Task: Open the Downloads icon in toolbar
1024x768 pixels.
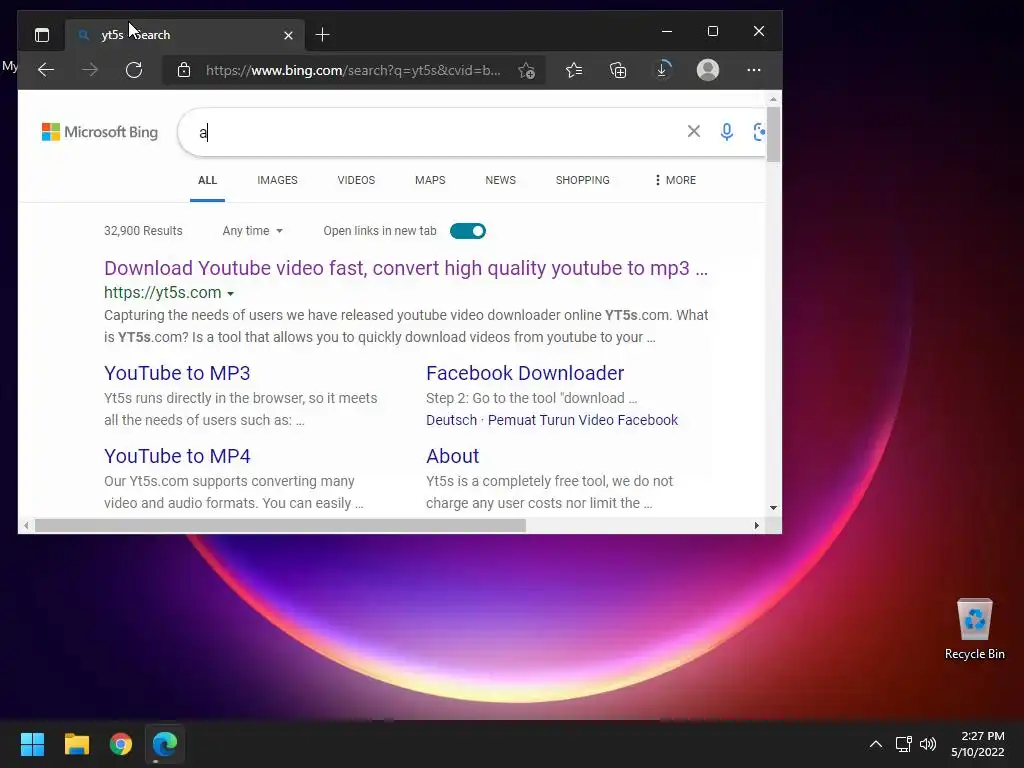Action: (662, 70)
